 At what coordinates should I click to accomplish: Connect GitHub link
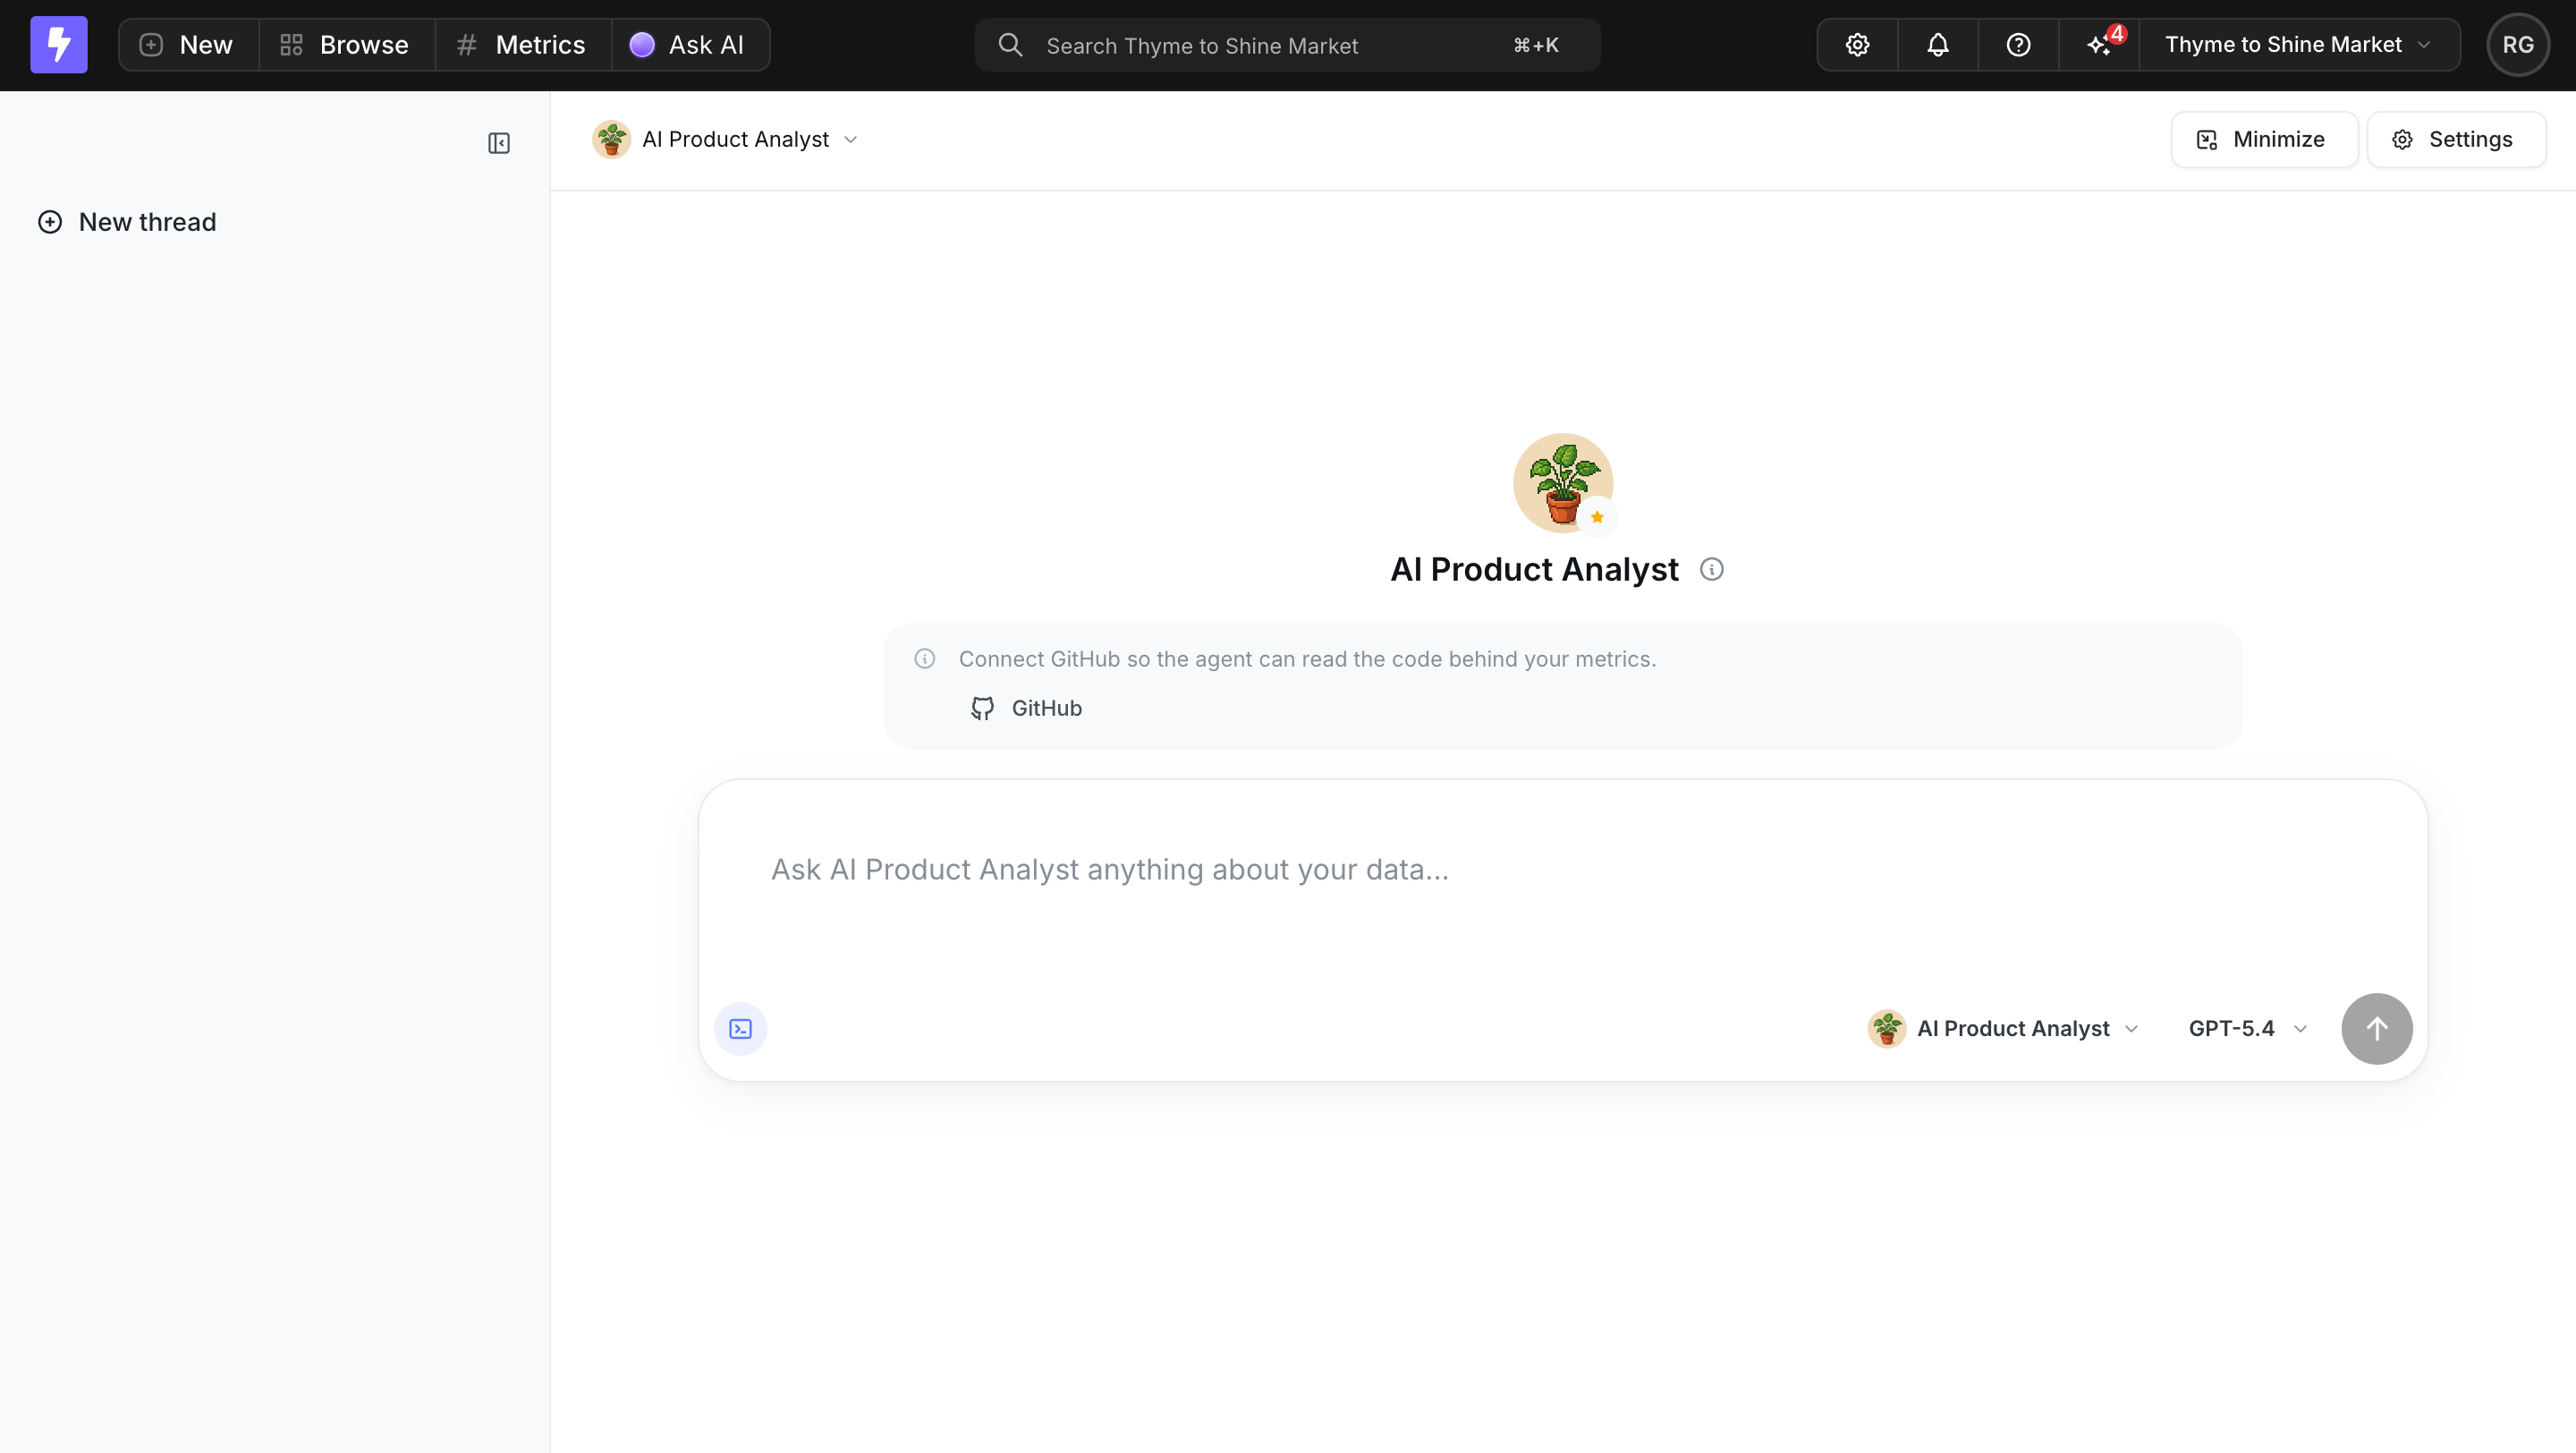[x=1026, y=708]
